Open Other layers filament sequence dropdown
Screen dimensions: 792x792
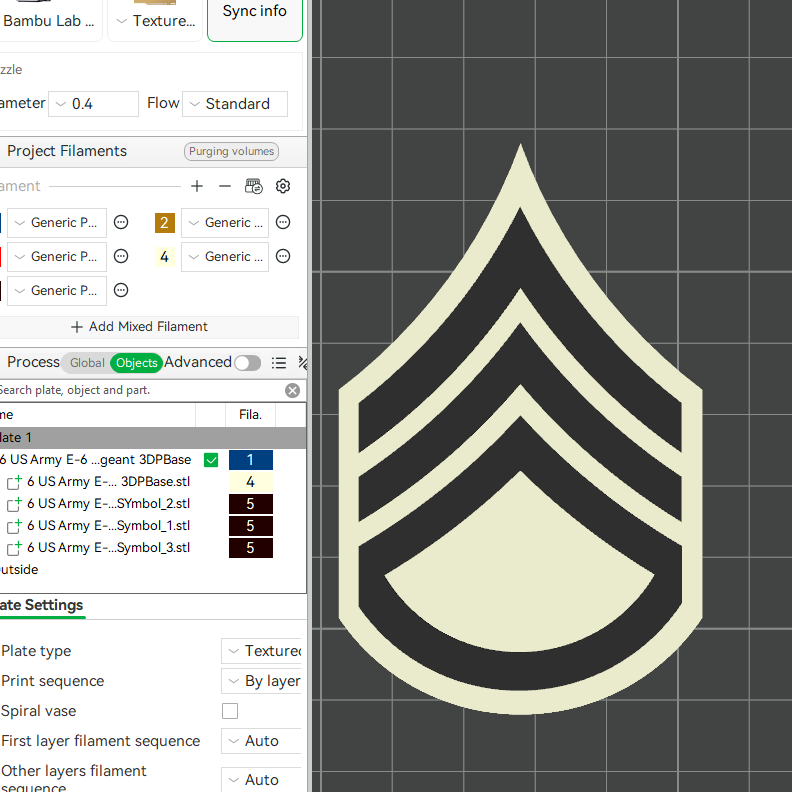tap(261, 779)
